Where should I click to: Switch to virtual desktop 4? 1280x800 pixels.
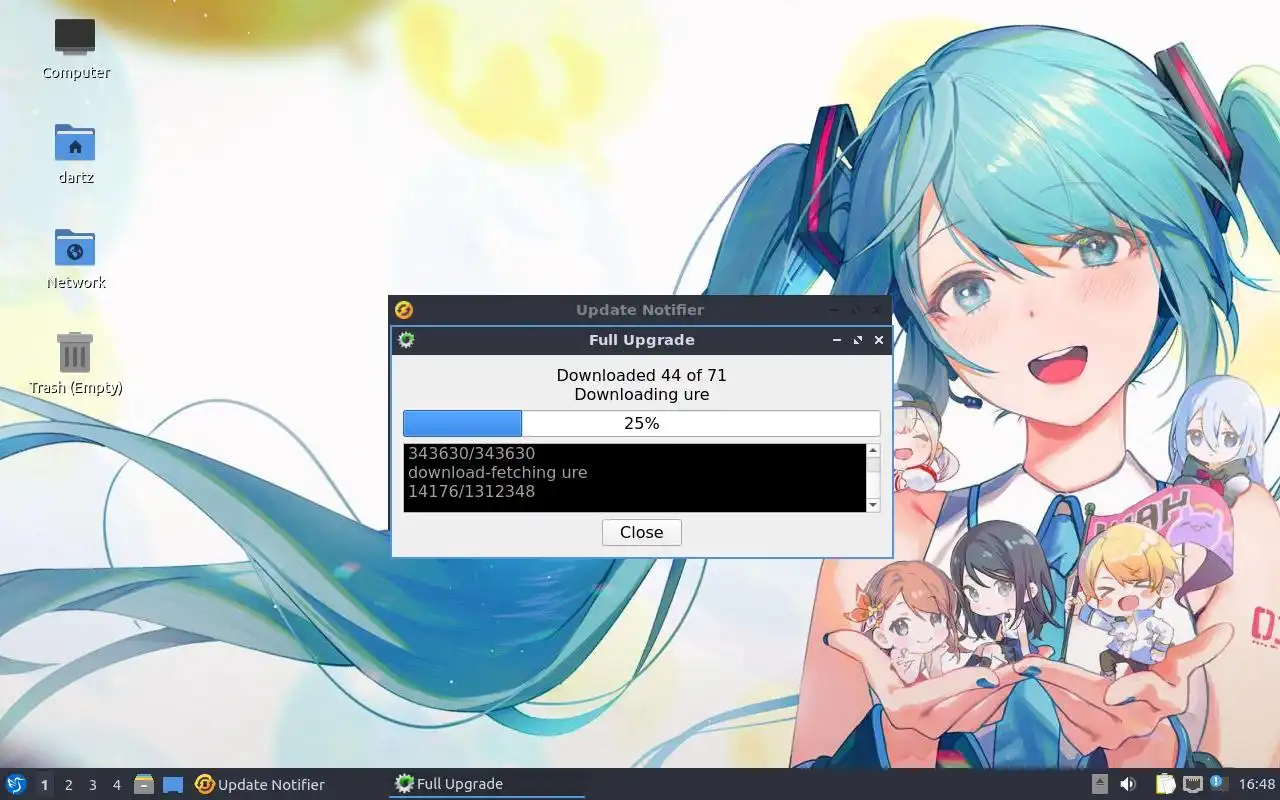(116, 785)
